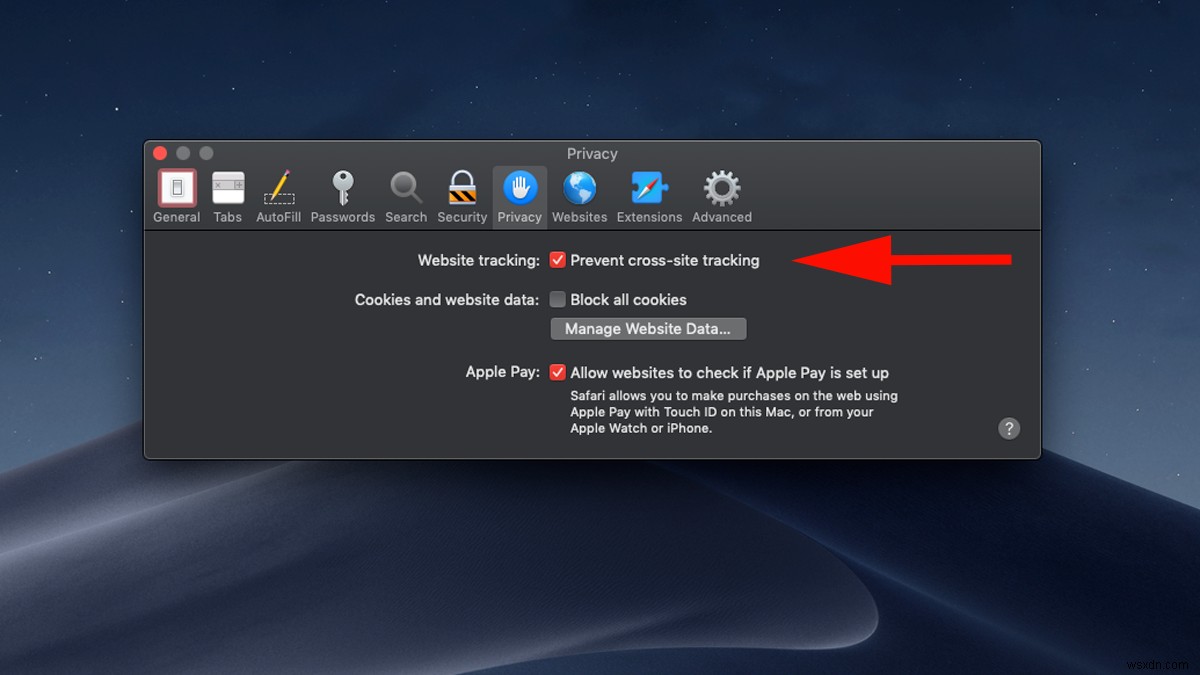Viewport: 1200px width, 675px height.
Task: Disable Prevent cross-site tracking
Action: pos(558,259)
